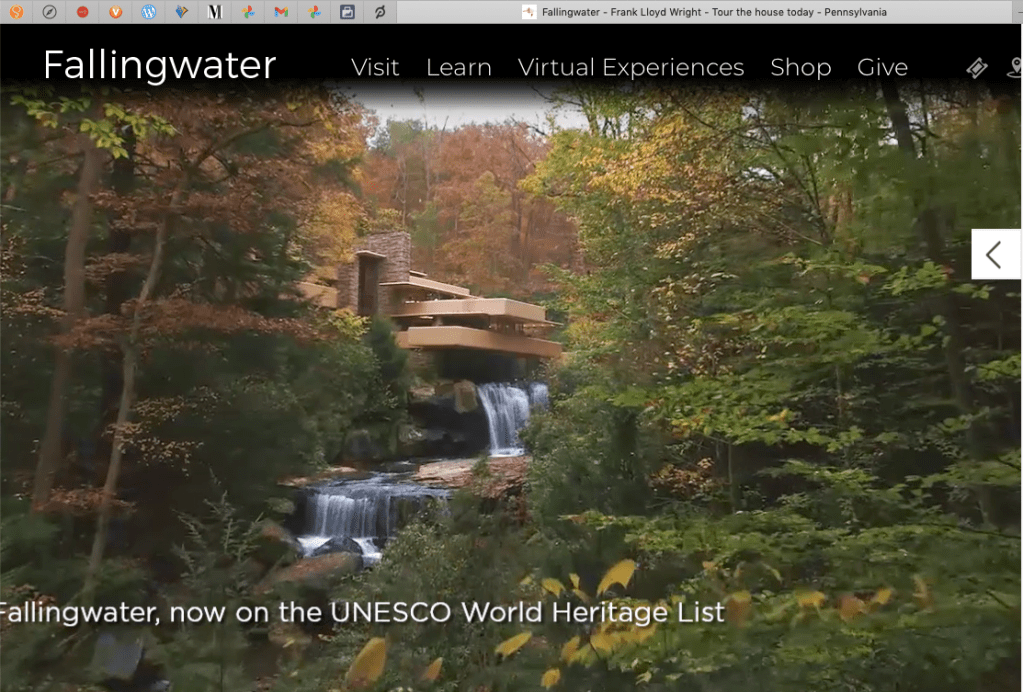The width and height of the screenshot is (1023, 692).
Task: Open the Virtual Experiences menu
Action: tap(631, 68)
